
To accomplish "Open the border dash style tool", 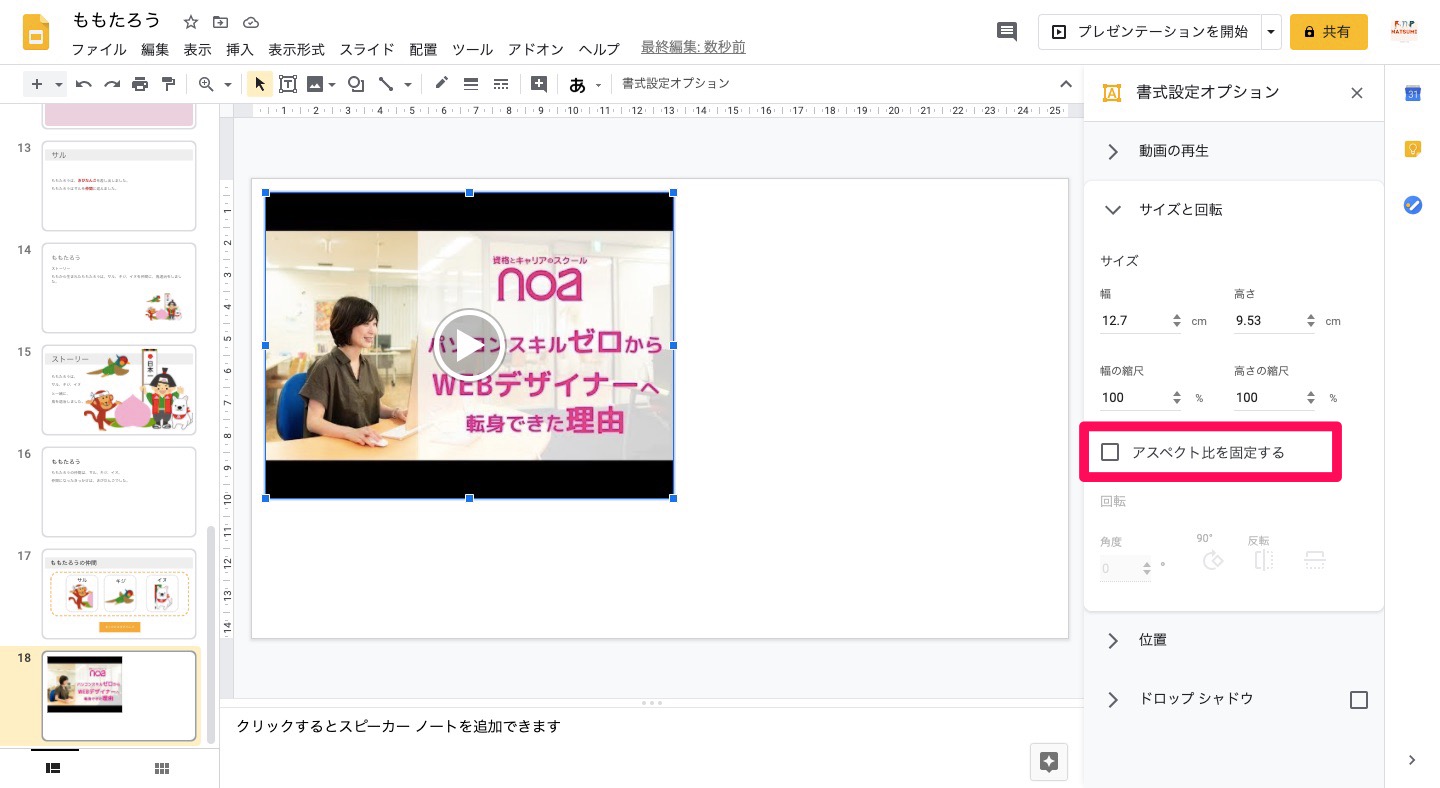I will (501, 84).
